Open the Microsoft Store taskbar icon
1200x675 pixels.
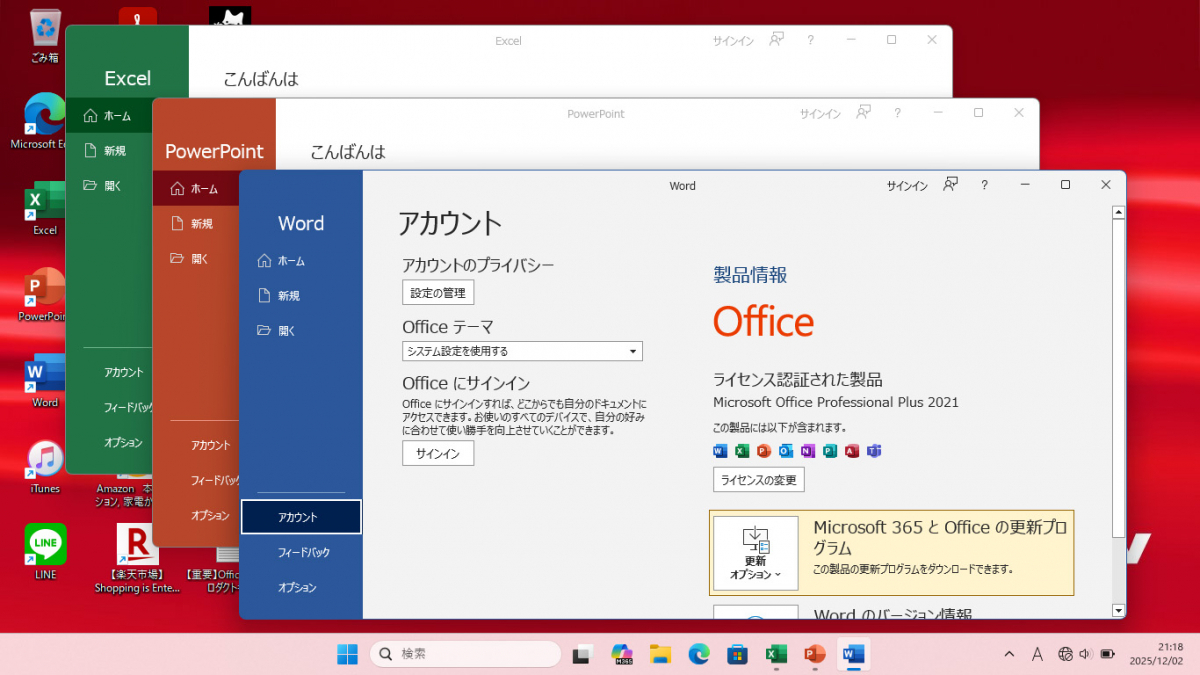click(737, 654)
